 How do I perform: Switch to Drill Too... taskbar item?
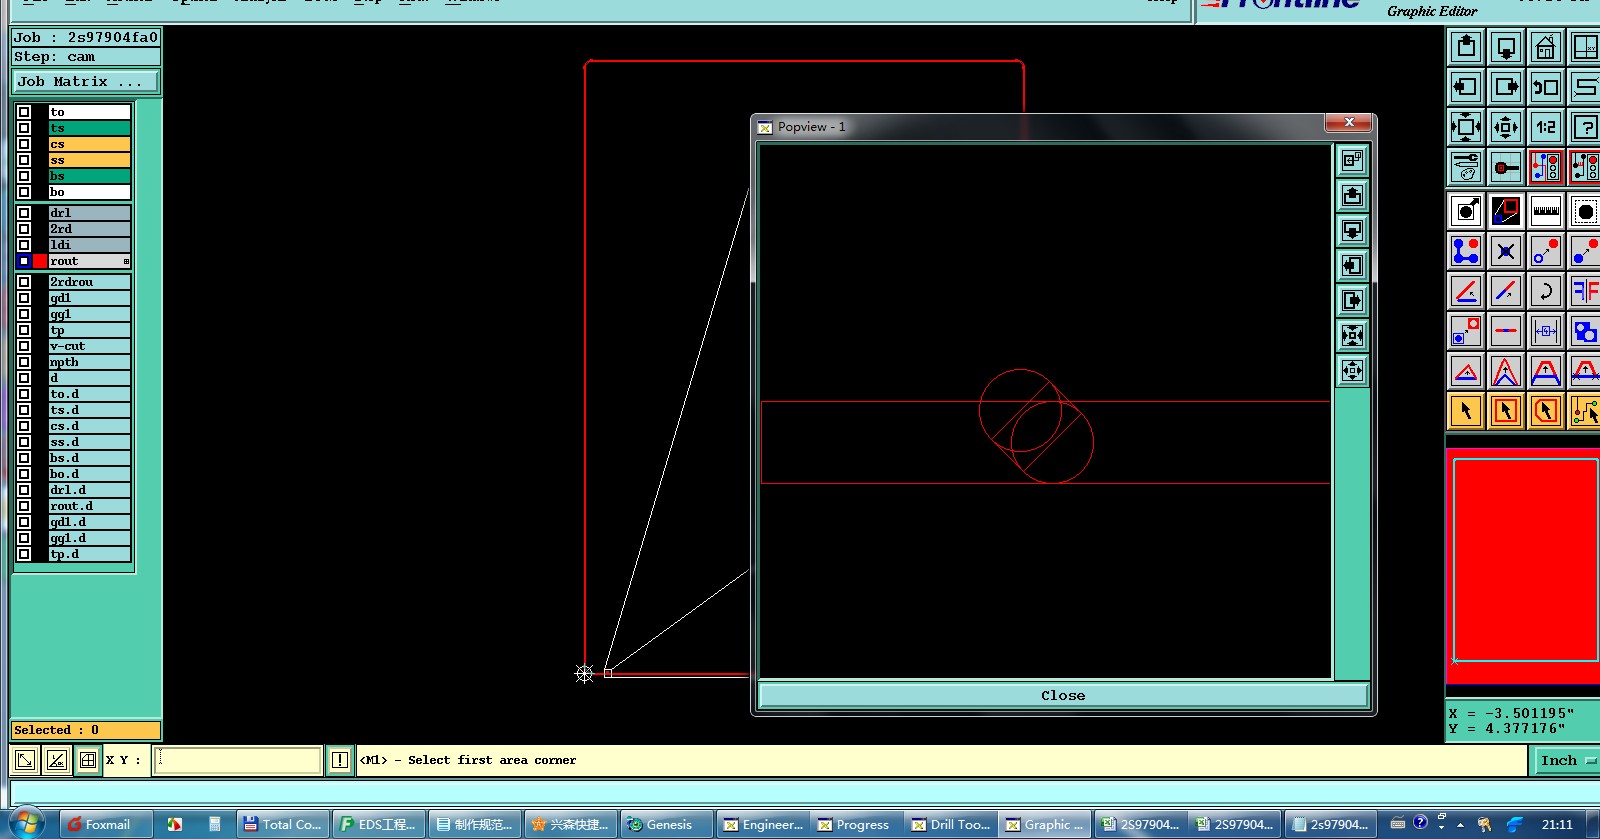pos(951,824)
